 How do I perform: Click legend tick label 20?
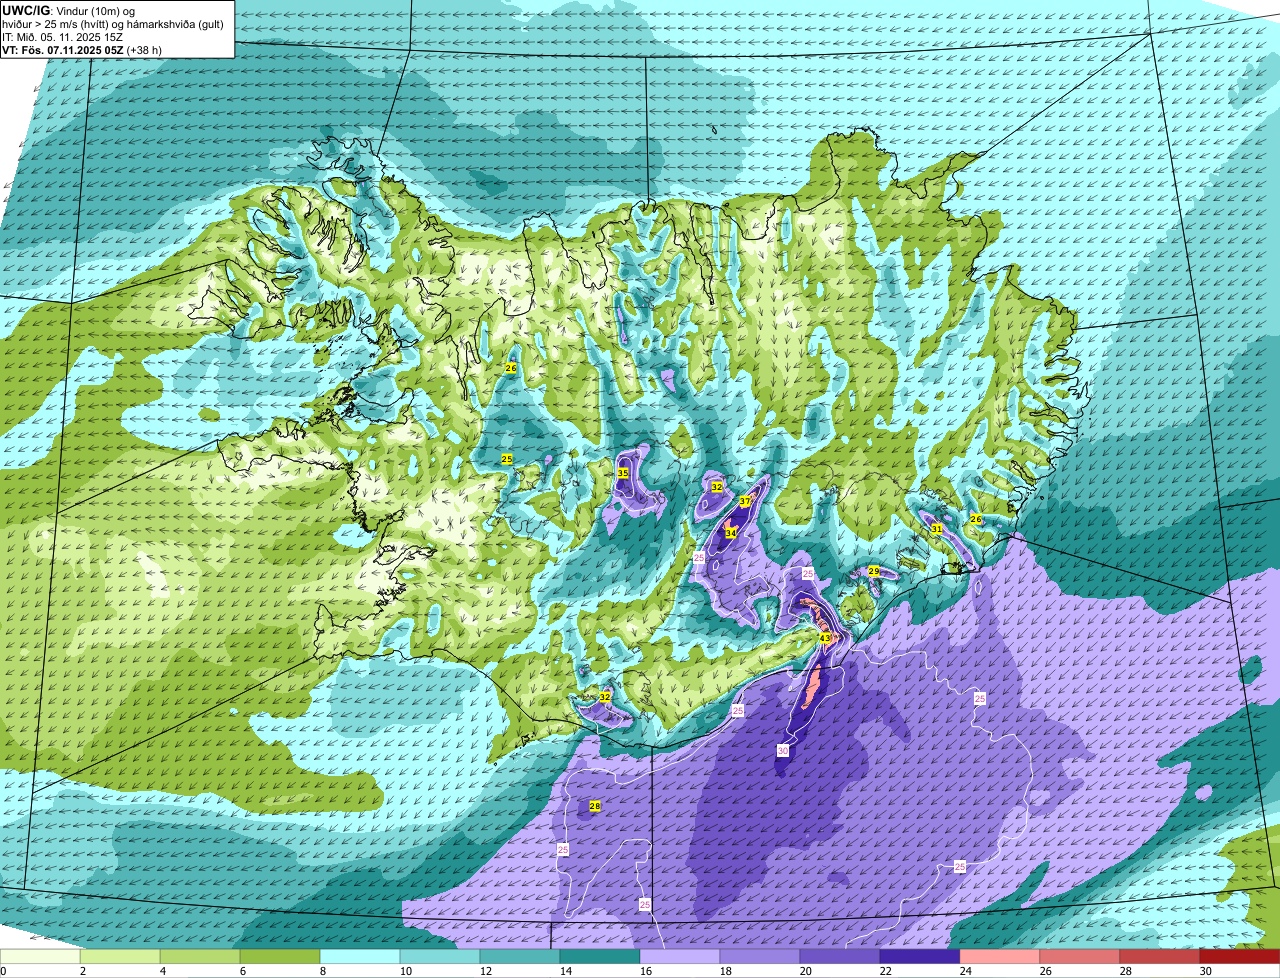tap(805, 971)
